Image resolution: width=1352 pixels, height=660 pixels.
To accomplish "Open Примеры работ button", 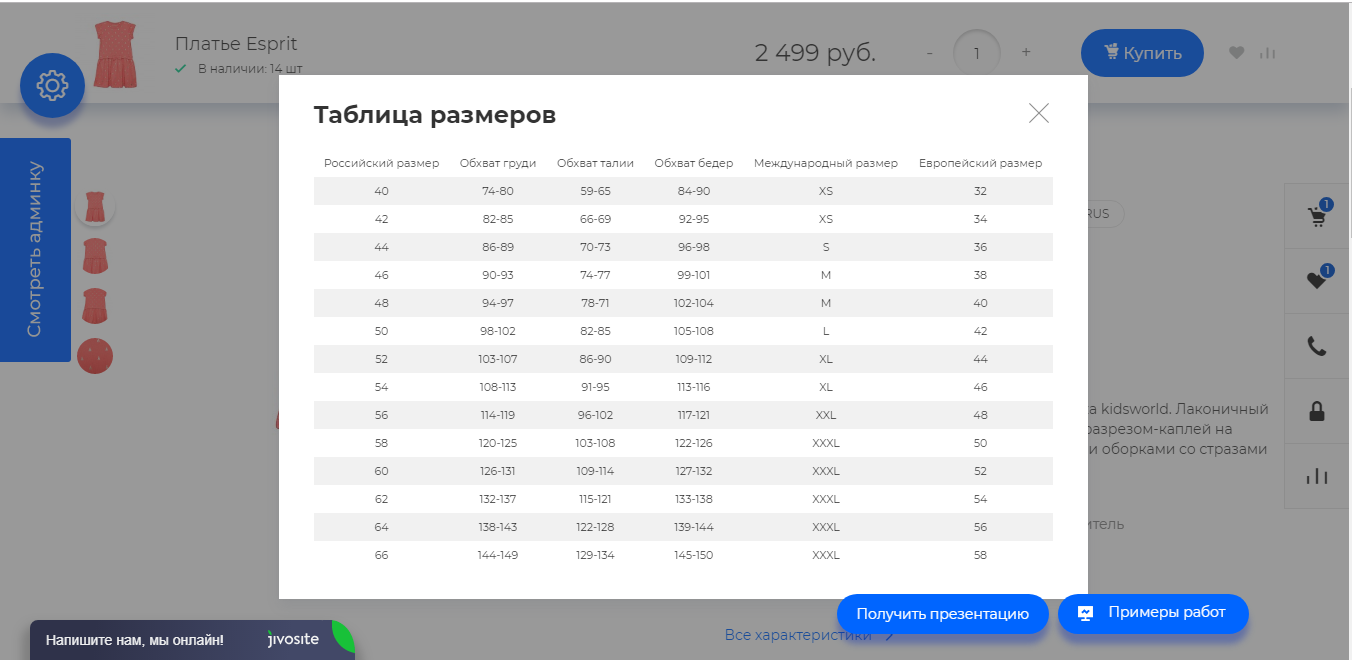I will (x=1153, y=613).
